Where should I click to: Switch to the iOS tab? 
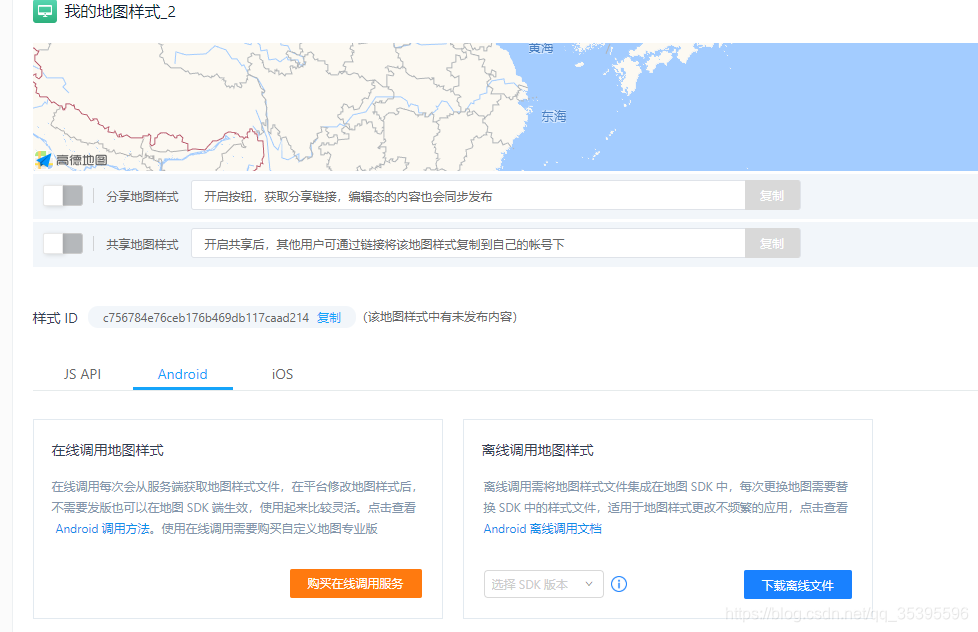[x=282, y=374]
